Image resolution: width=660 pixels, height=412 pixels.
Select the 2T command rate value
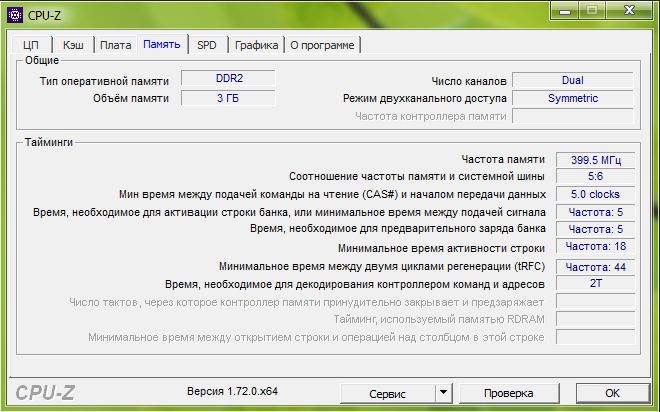[x=596, y=283]
